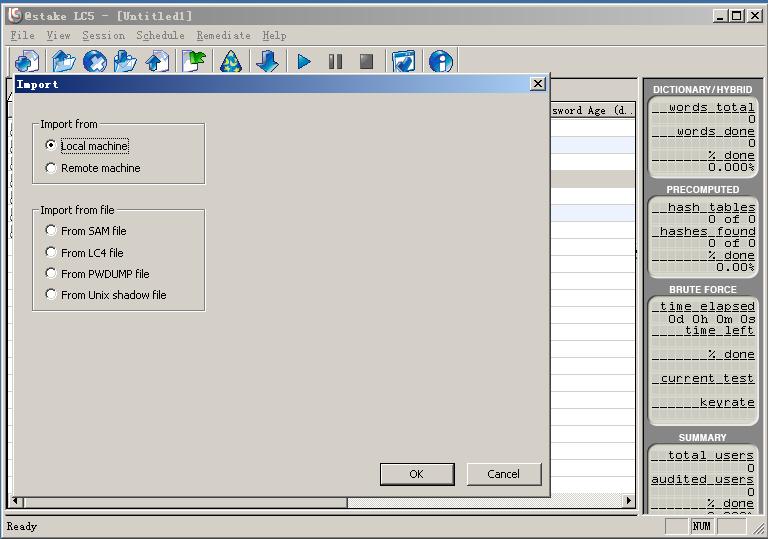Click the PRECOMPUTED panel heading

[702, 190]
